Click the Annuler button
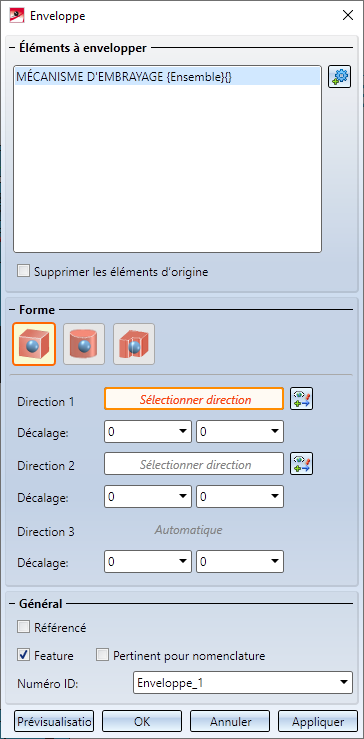364x739 pixels. point(230,722)
